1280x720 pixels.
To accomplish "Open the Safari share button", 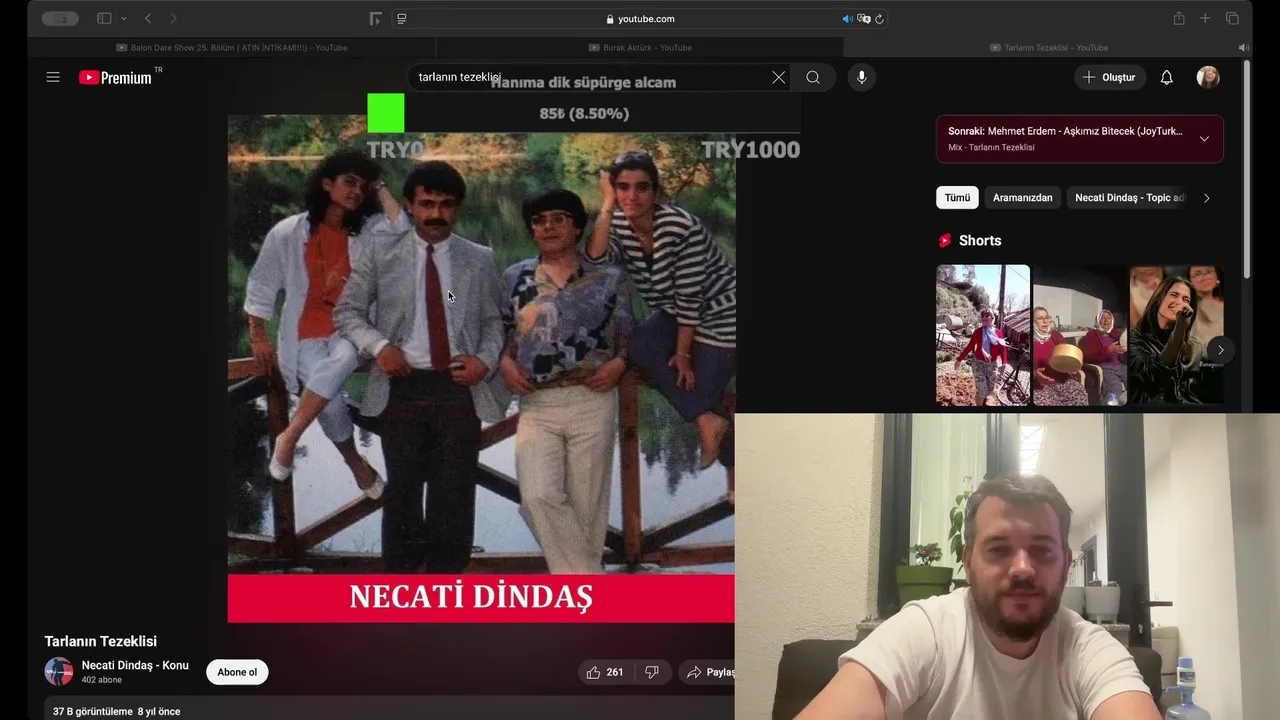I will pyautogui.click(x=1179, y=18).
